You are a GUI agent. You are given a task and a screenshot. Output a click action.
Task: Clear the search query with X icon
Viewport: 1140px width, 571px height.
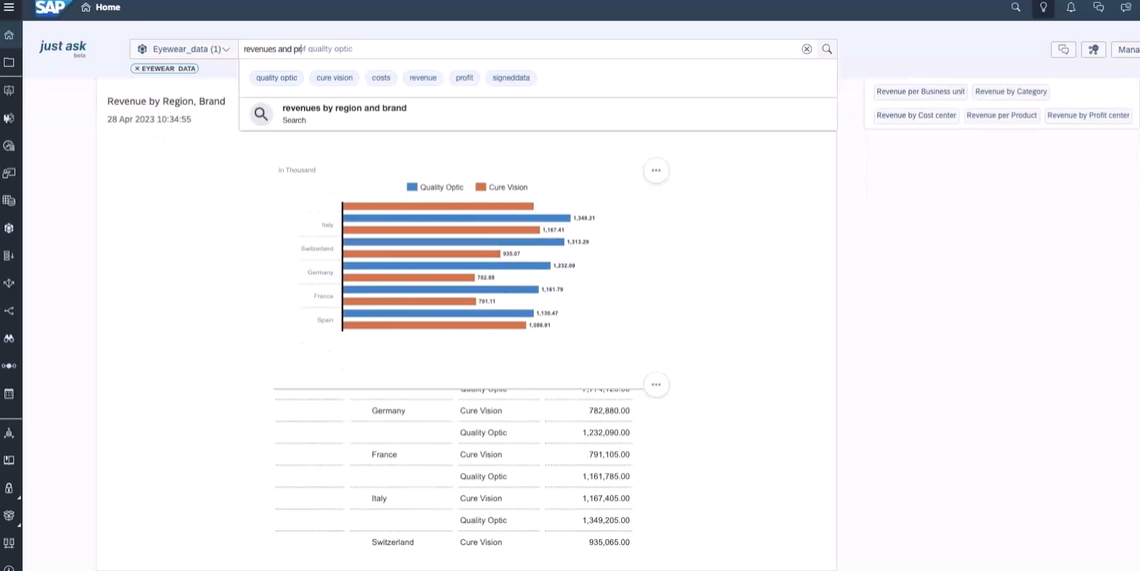[x=806, y=49]
